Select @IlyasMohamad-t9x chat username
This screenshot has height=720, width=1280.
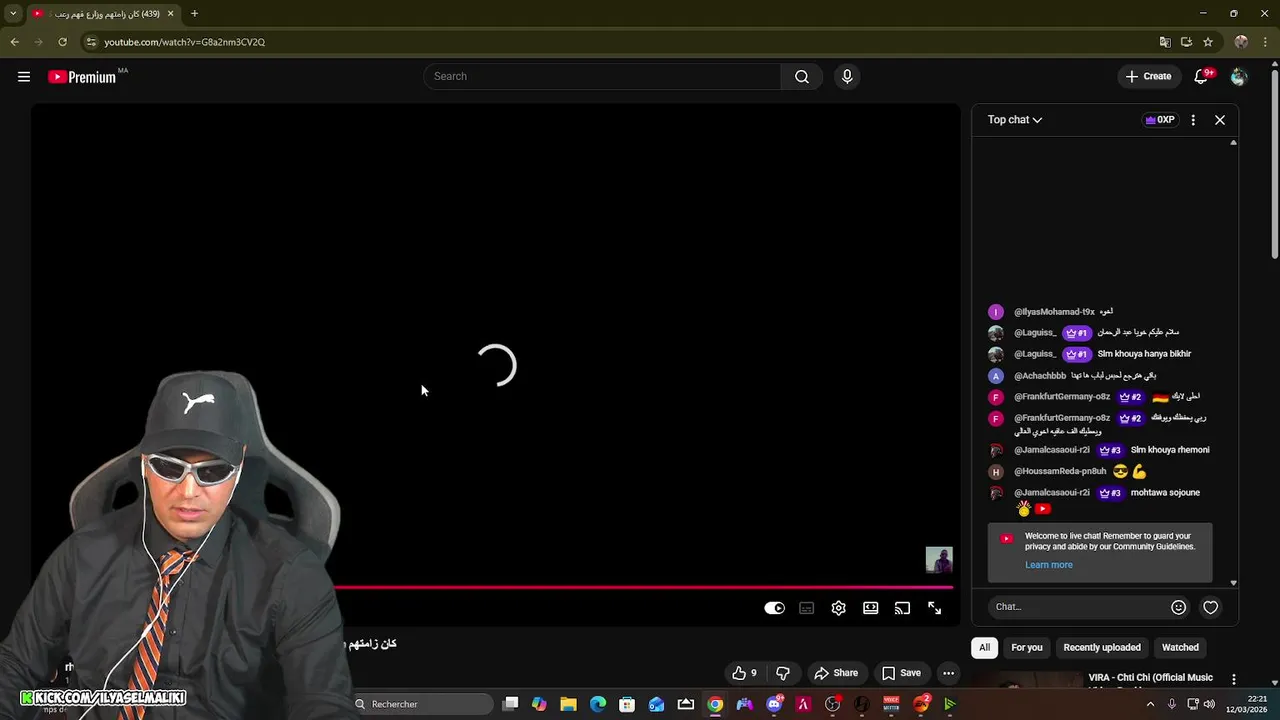pyautogui.click(x=1054, y=312)
